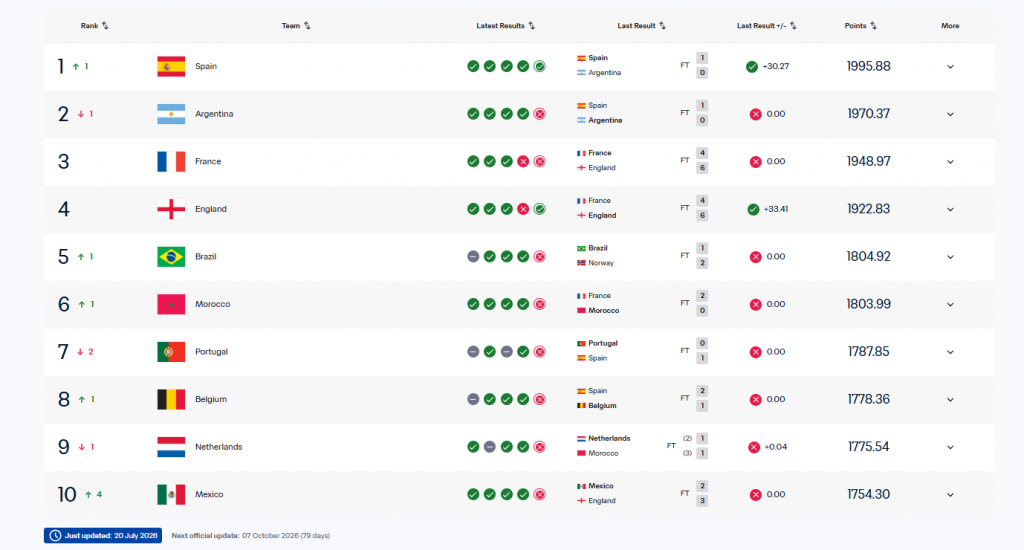Sort table by Points column
Image resolution: width=1024 pixels, height=550 pixels.
(861, 26)
